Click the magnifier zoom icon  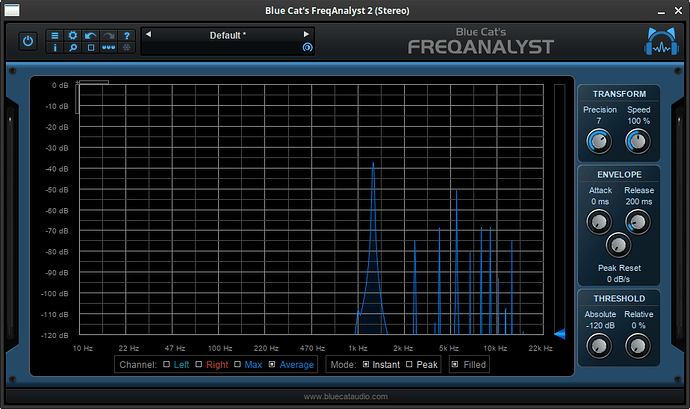click(72, 47)
